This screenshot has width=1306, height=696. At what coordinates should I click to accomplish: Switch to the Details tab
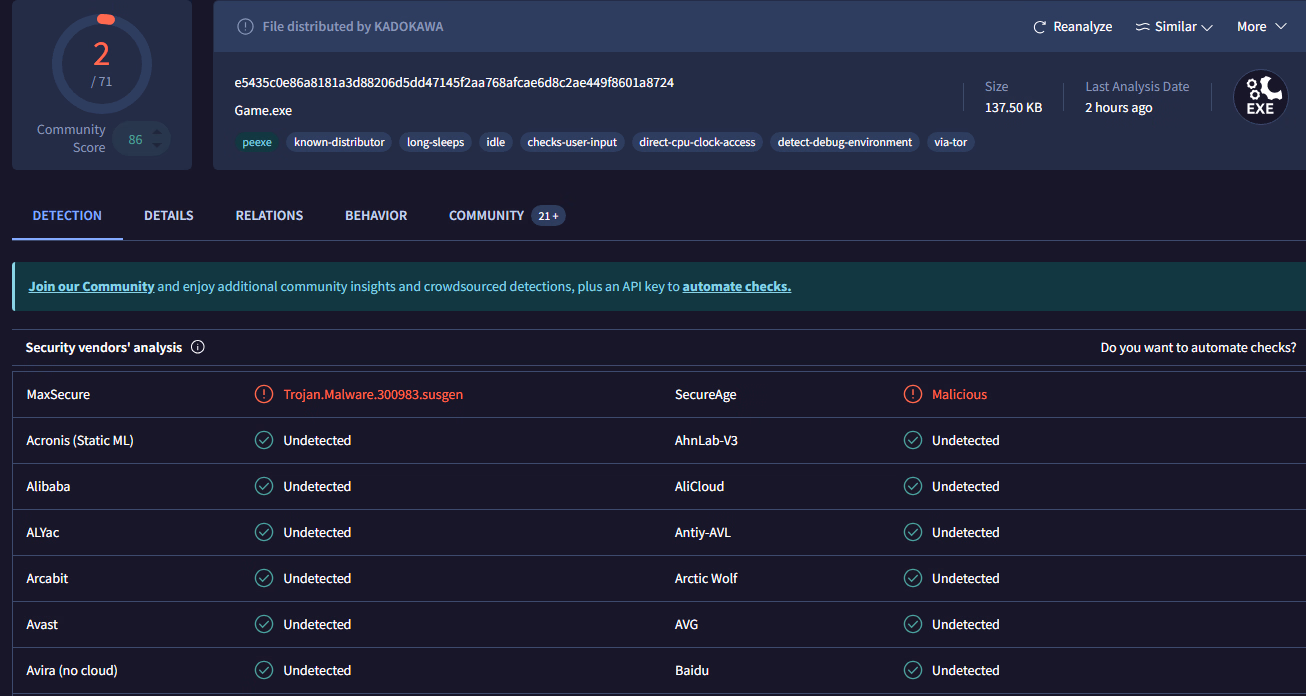(x=169, y=216)
